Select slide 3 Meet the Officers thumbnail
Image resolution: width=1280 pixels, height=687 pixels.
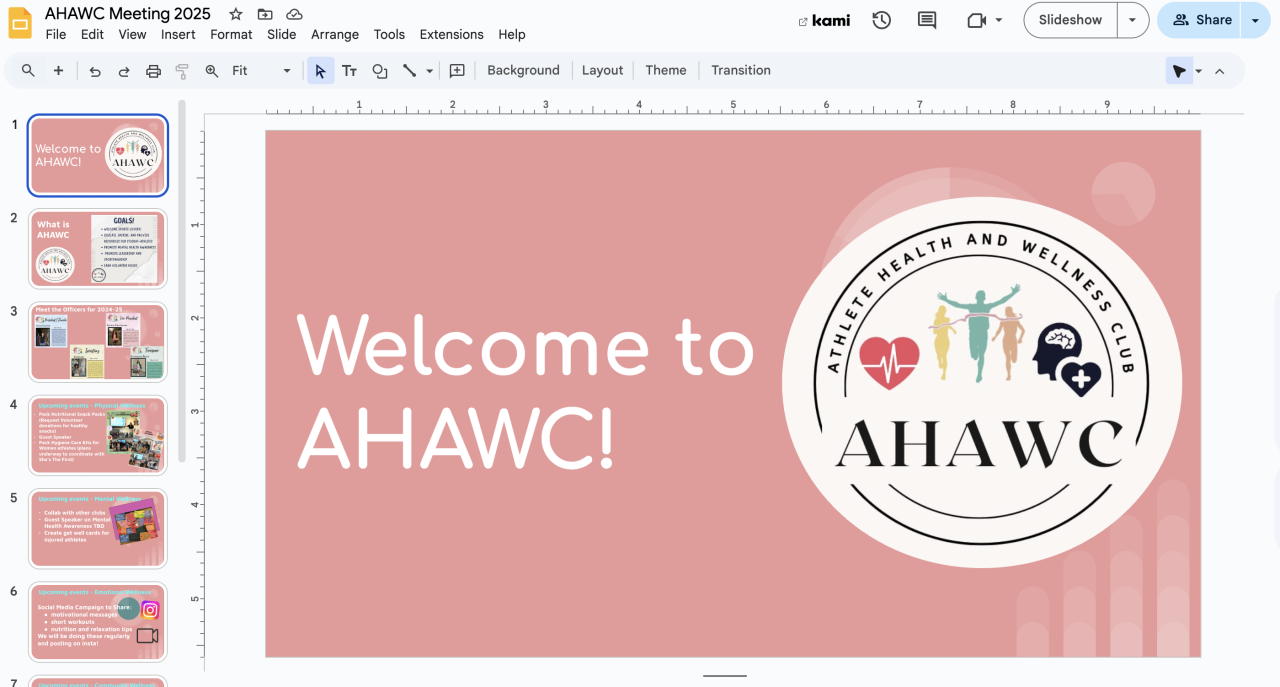click(98, 342)
